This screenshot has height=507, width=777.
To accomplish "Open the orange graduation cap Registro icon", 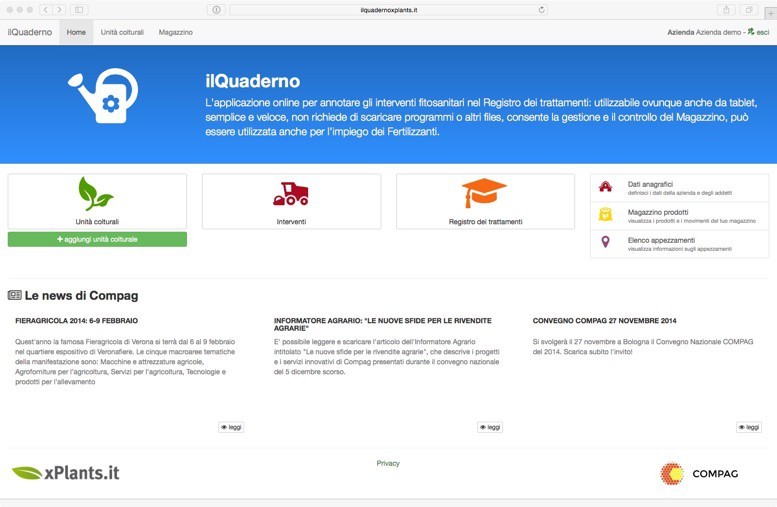I will (484, 193).
